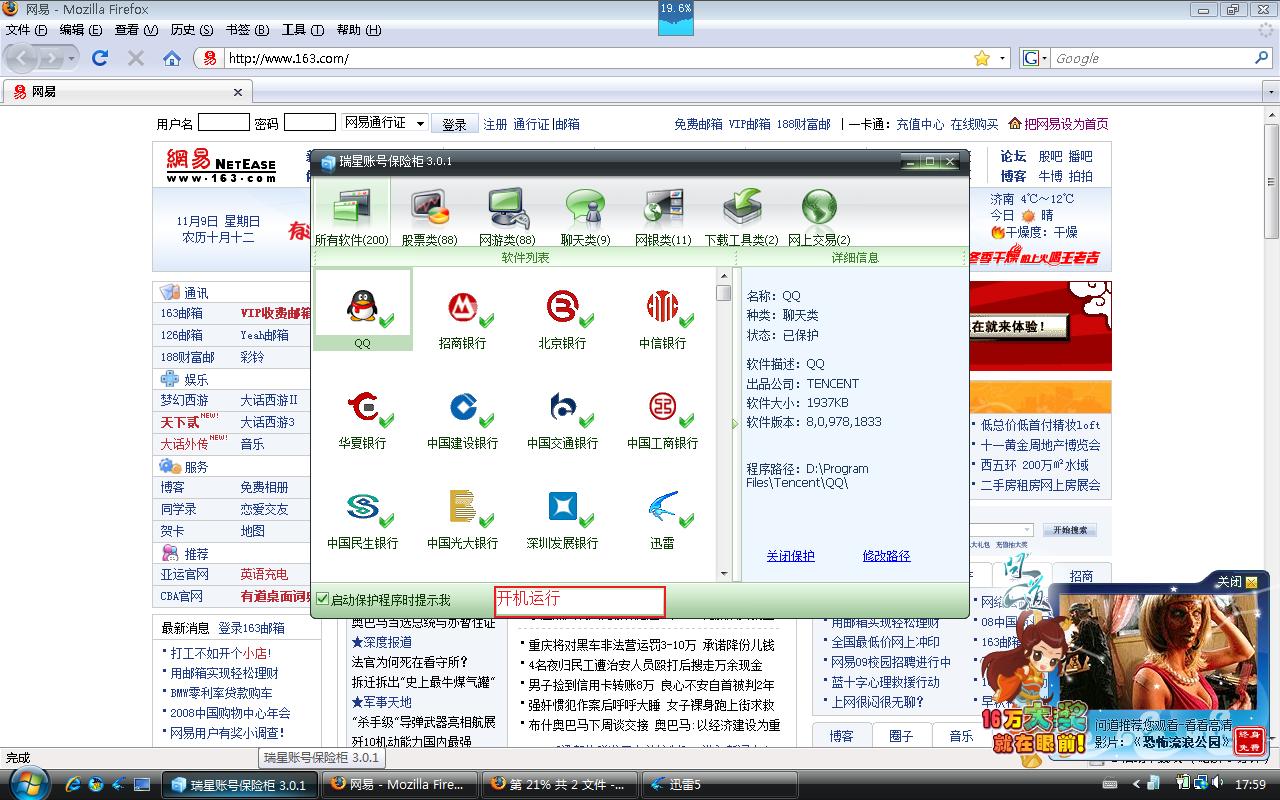1280x800 pixels.
Task: Click Firefox's reload page icon
Action: click(100, 58)
